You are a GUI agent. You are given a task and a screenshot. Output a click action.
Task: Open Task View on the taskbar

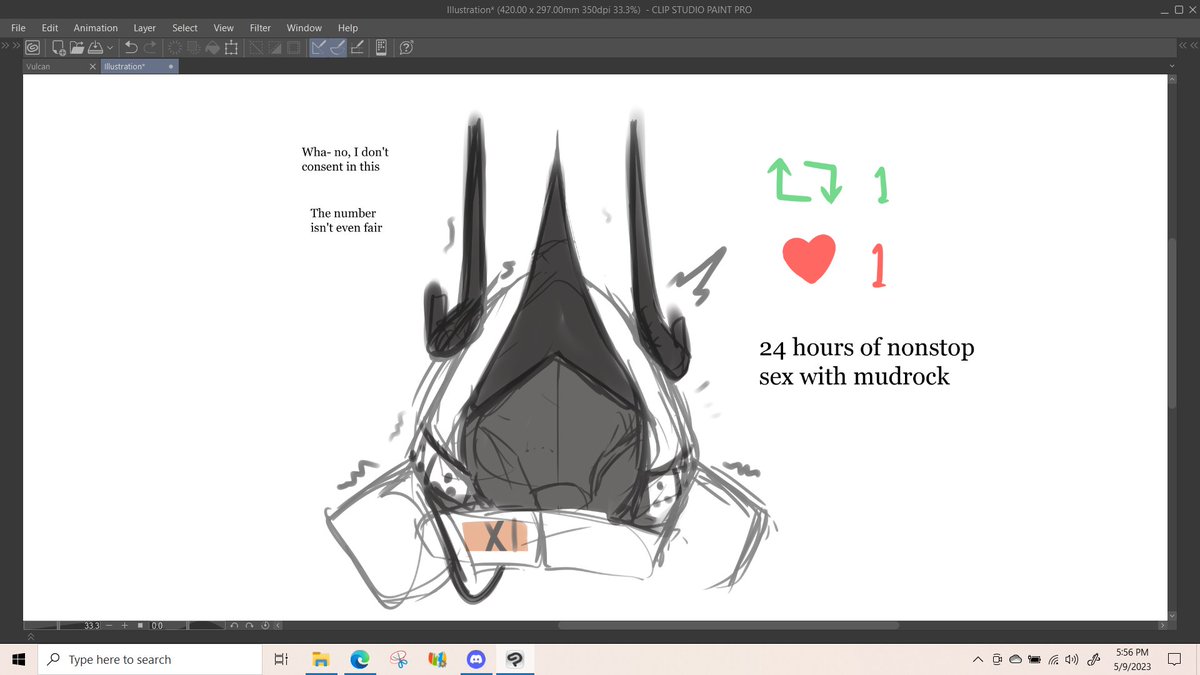tap(281, 659)
